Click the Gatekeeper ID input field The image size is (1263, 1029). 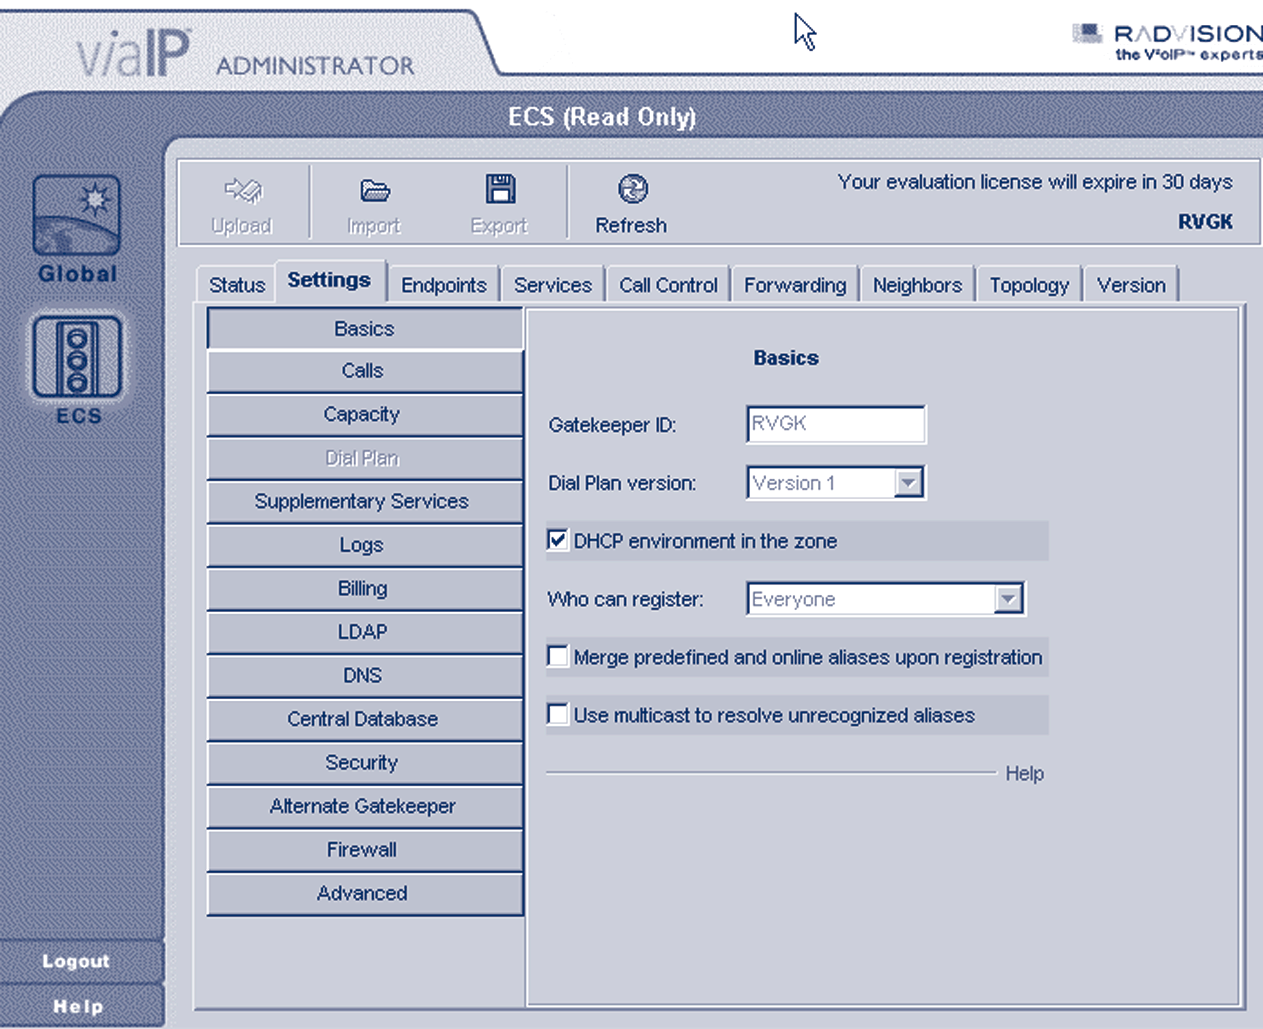click(x=835, y=424)
